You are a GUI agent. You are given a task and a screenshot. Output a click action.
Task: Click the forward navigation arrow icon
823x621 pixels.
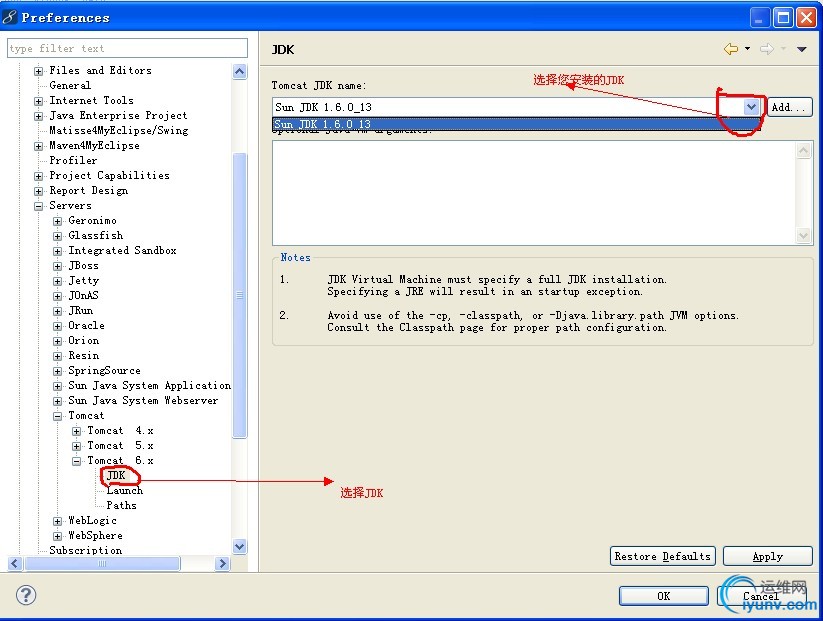pos(767,49)
